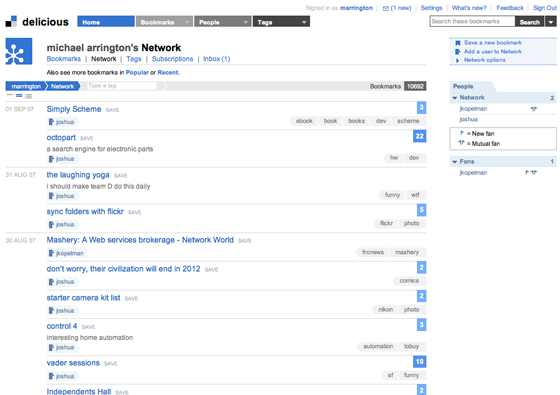
Task: Click the Type a tag input field
Action: click(121, 86)
